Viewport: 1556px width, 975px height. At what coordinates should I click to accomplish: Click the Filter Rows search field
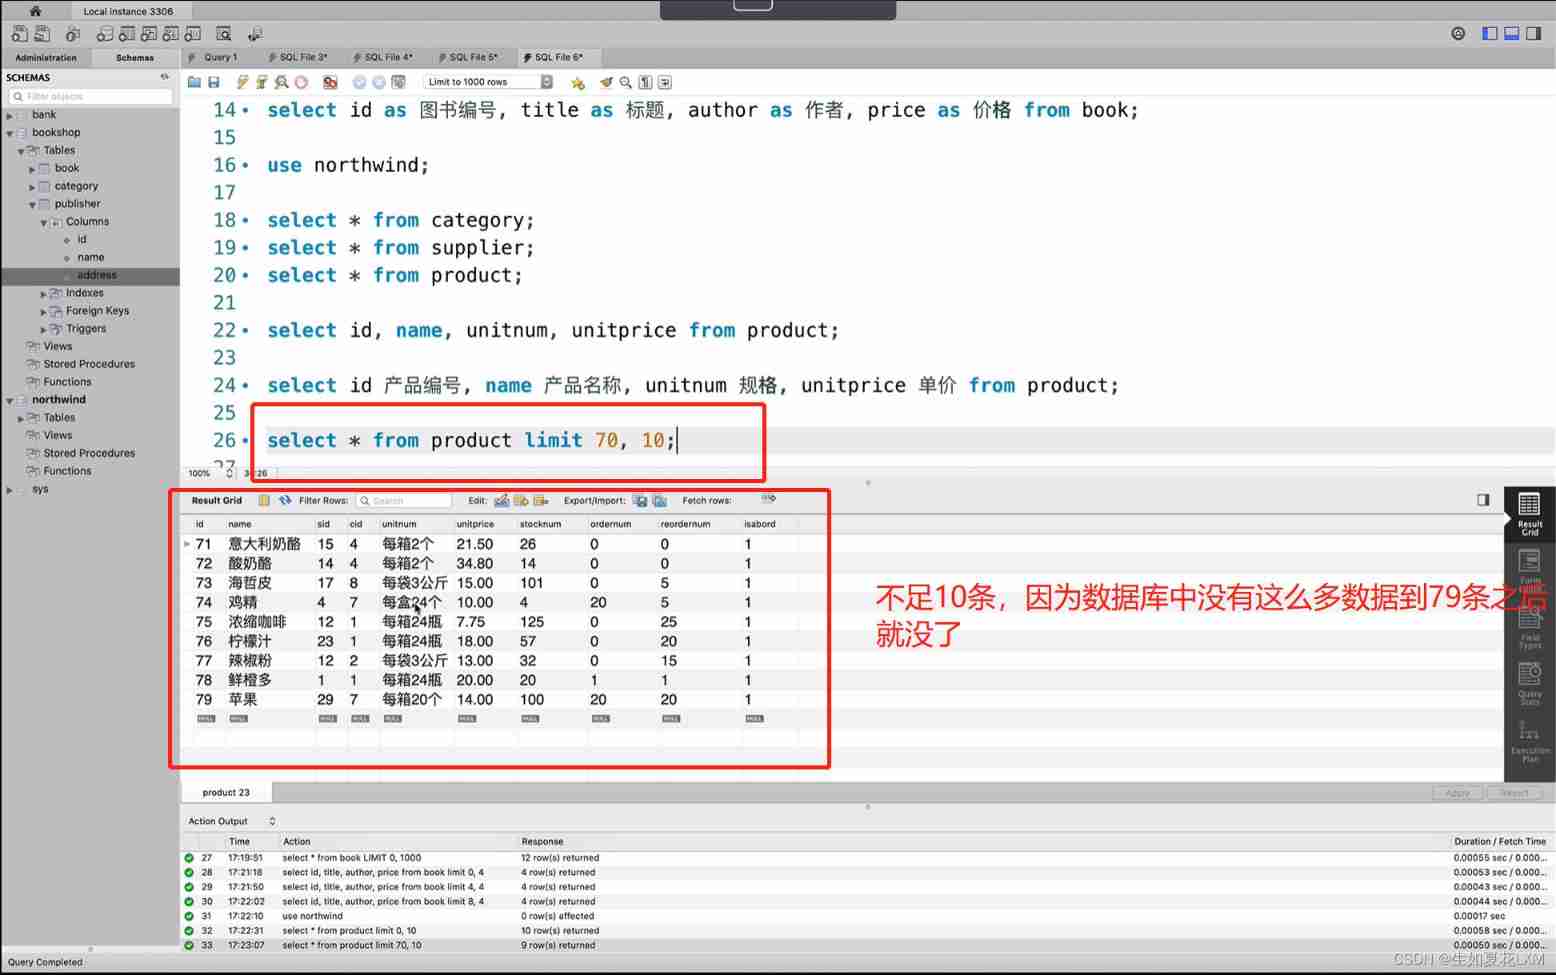pyautogui.click(x=404, y=500)
